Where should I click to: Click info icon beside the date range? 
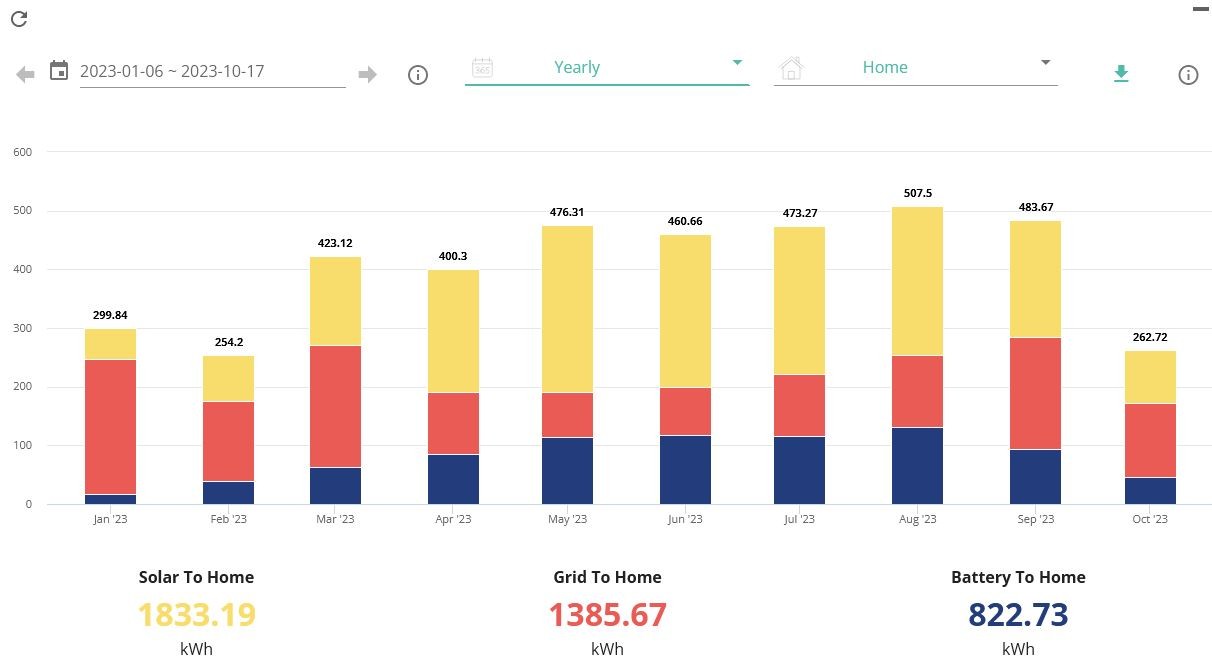pyautogui.click(x=418, y=75)
